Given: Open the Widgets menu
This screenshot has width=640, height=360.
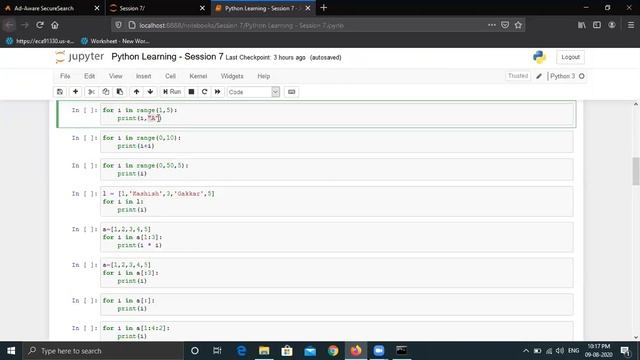Looking at the screenshot, I should pos(232,76).
